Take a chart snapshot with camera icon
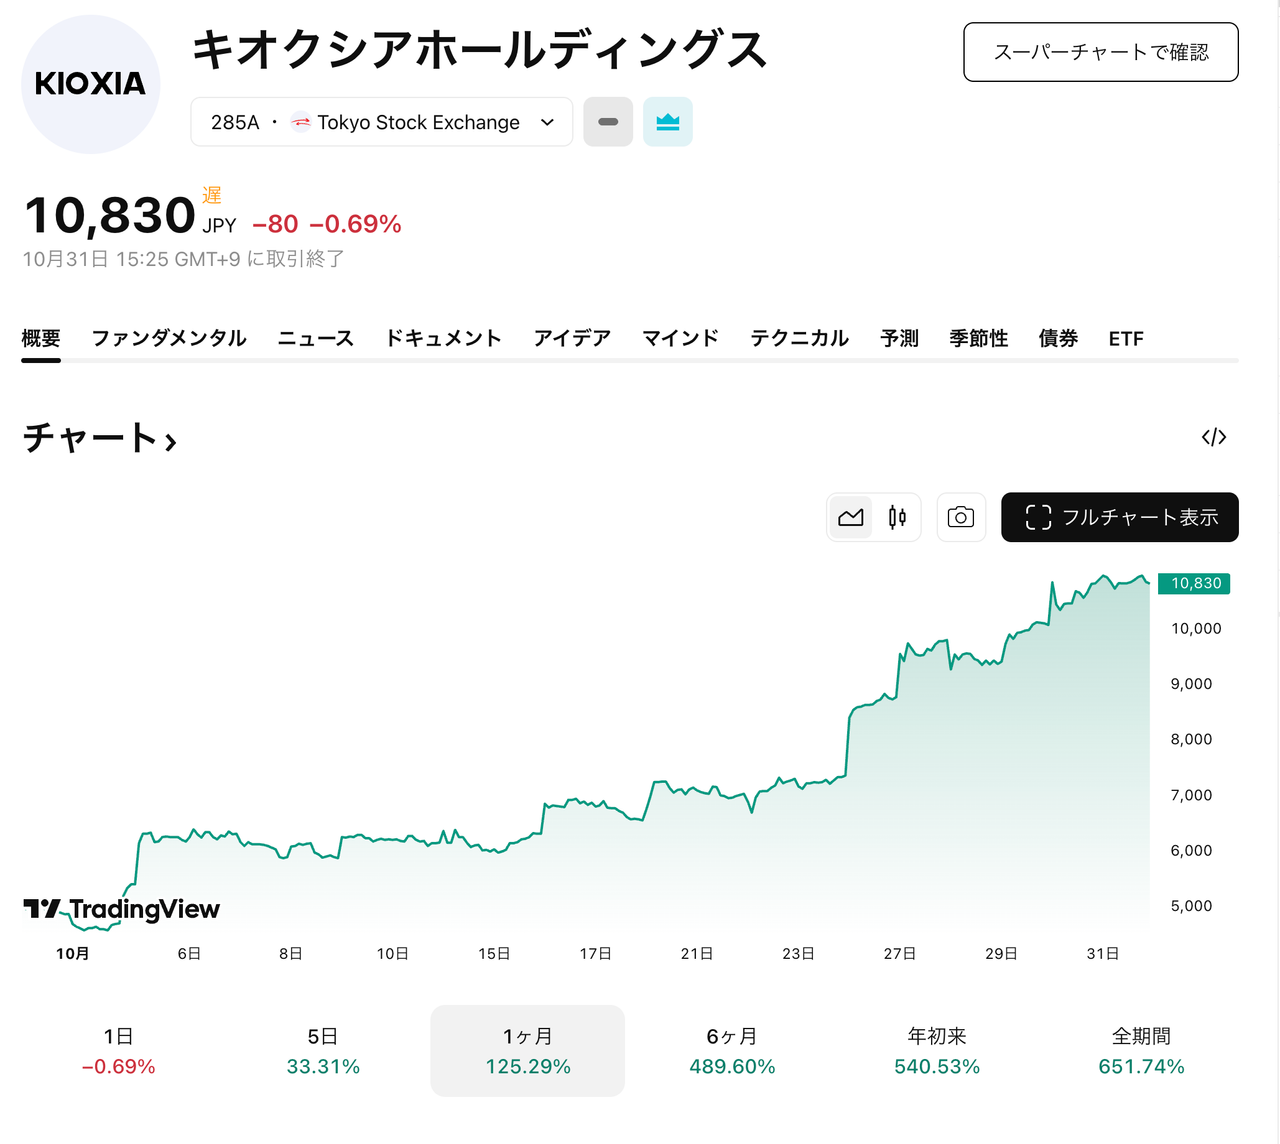Screen dimensions: 1280x1144 pos(960,517)
